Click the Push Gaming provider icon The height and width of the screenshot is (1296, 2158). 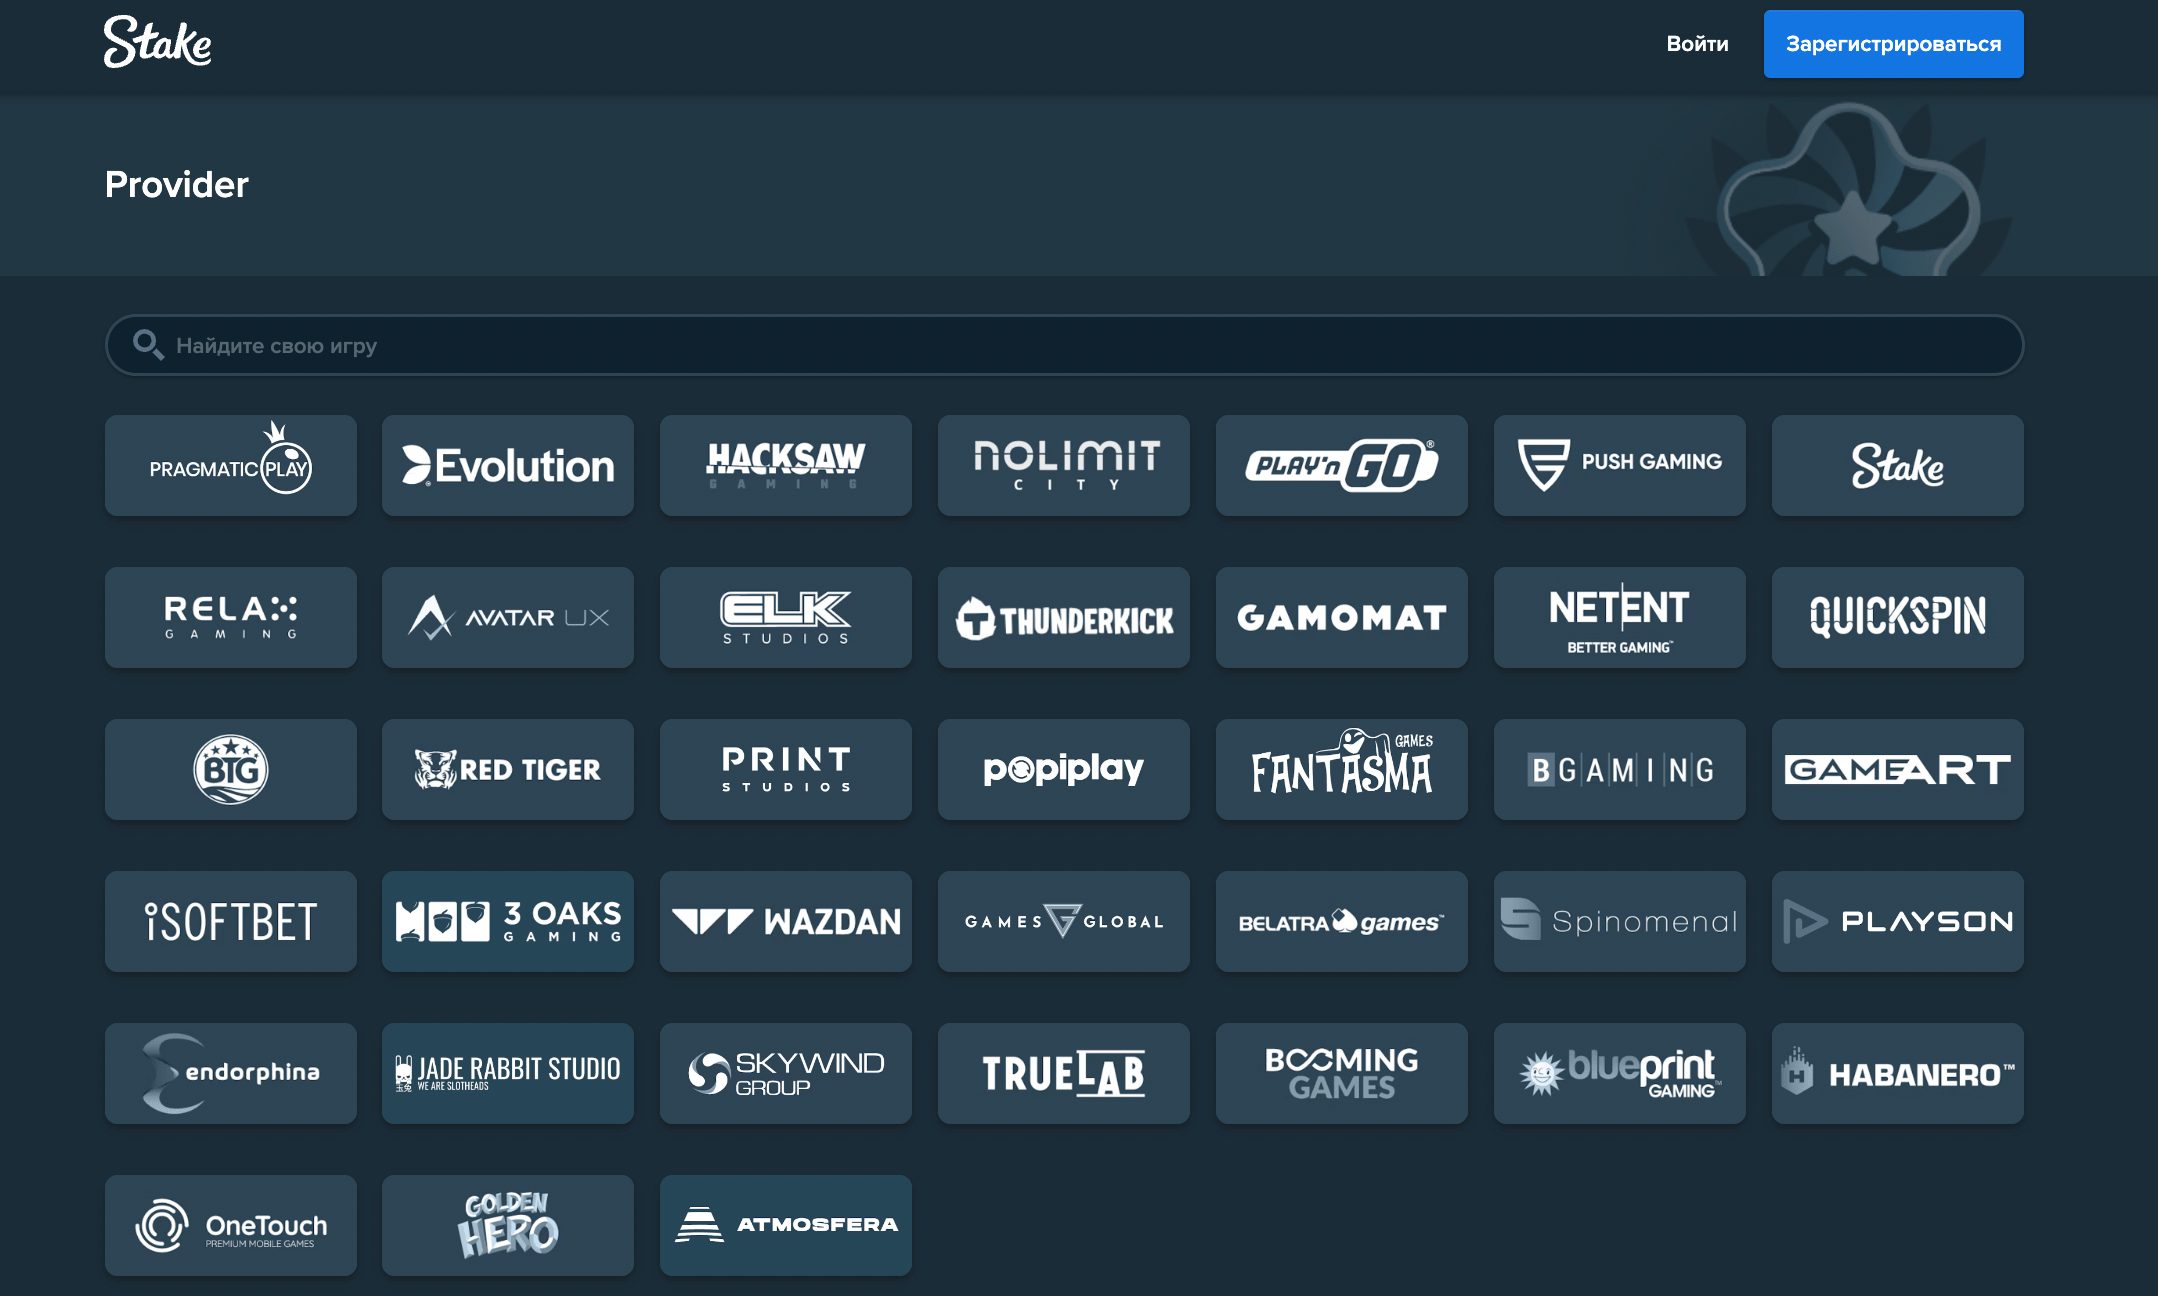tap(1618, 462)
